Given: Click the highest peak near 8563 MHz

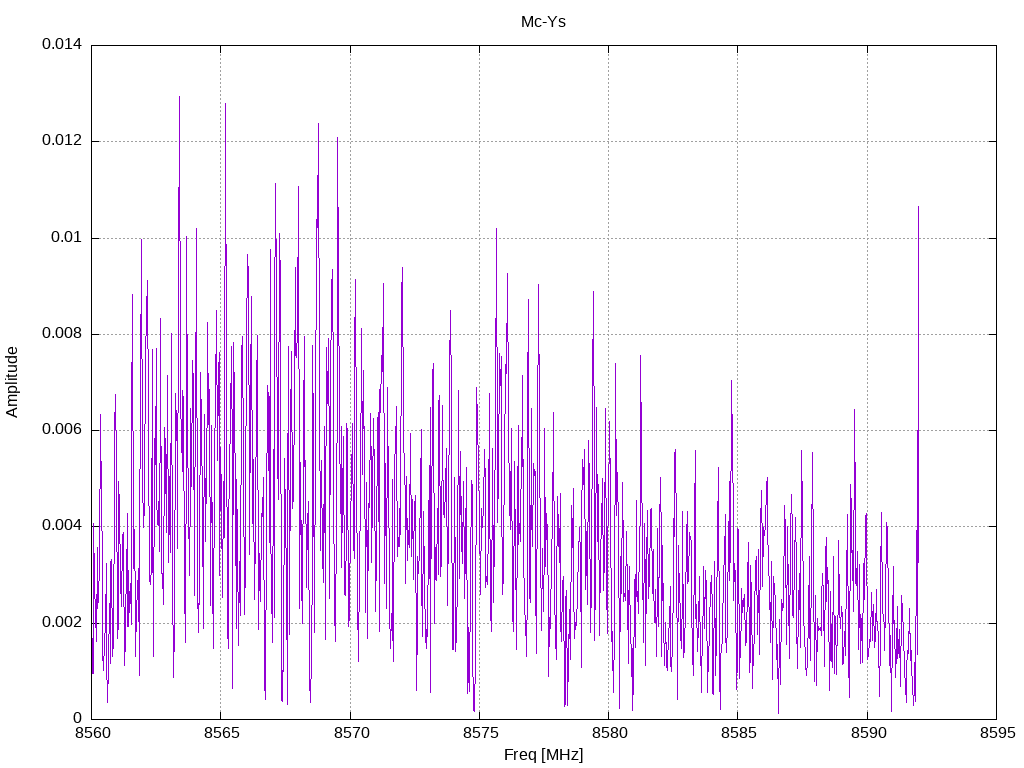Looking at the screenshot, I should (x=179, y=97).
